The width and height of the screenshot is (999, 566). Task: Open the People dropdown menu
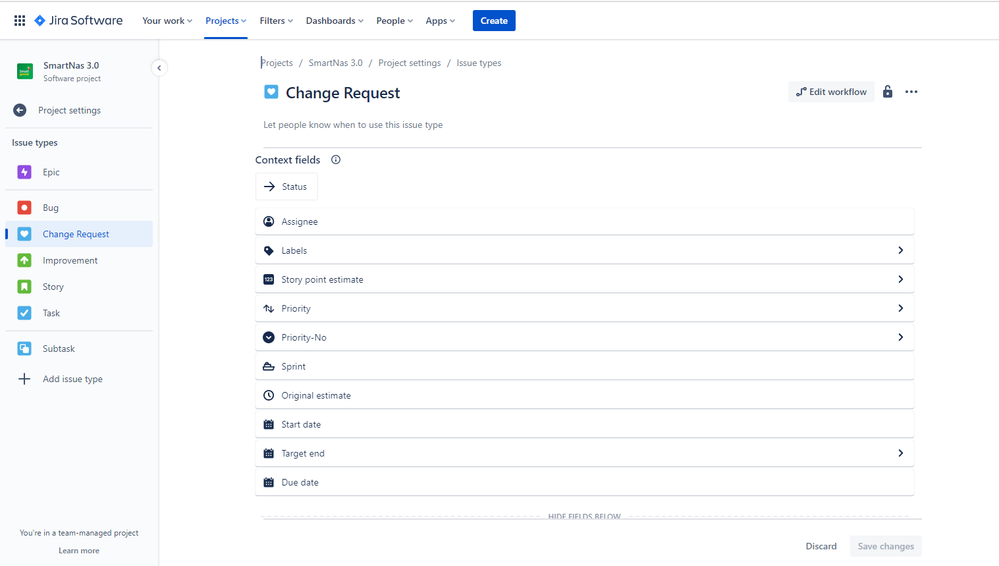(x=394, y=20)
